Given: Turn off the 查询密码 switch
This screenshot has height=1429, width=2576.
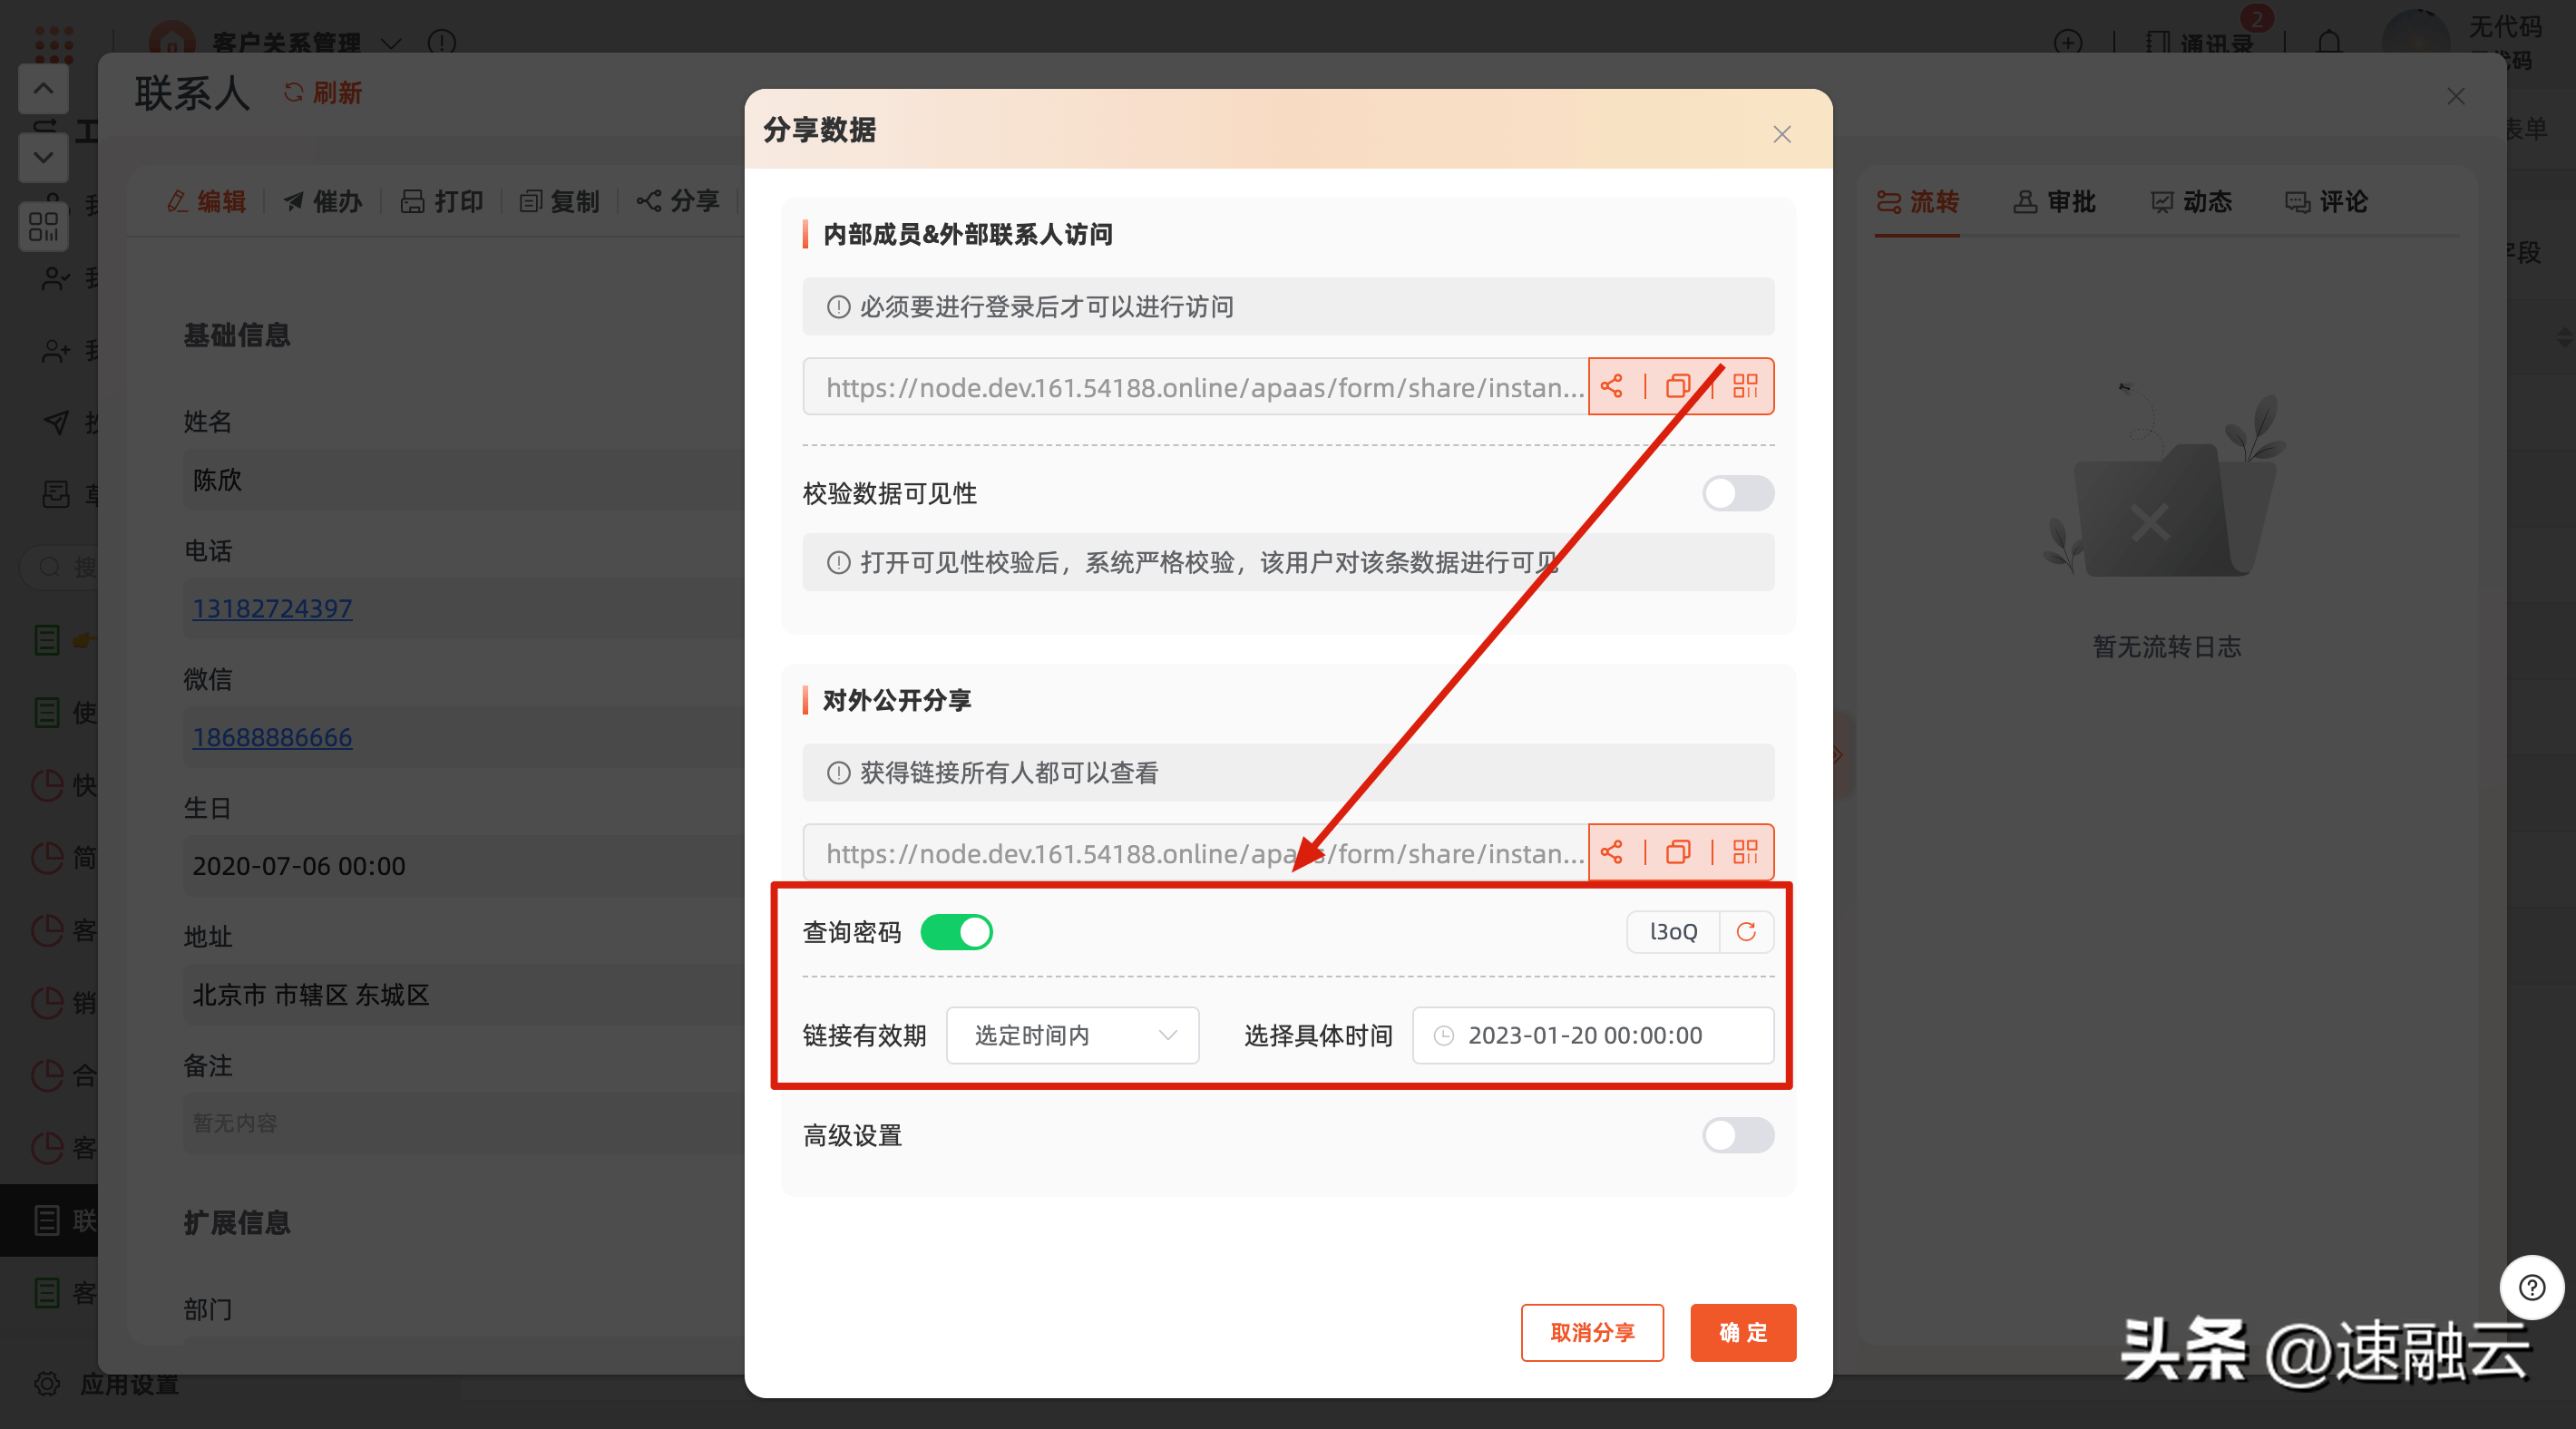Looking at the screenshot, I should pyautogui.click(x=956, y=932).
